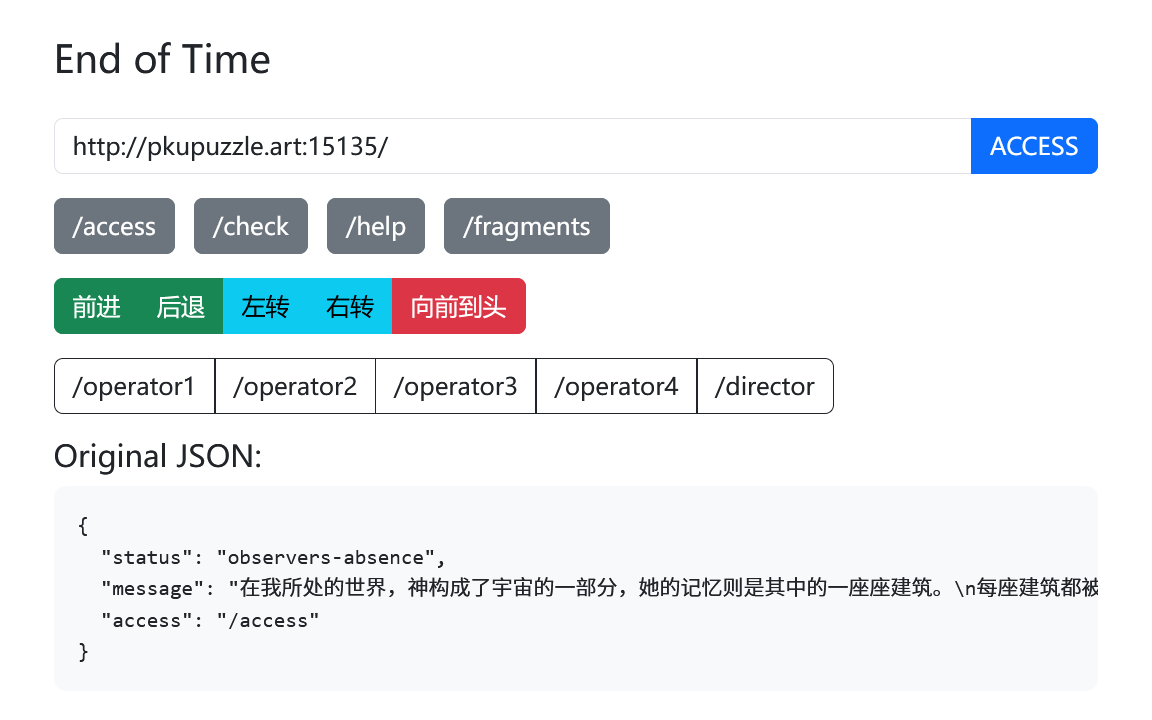1152x720 pixels.
Task: Click the End of Time page heading
Action: (x=162, y=60)
